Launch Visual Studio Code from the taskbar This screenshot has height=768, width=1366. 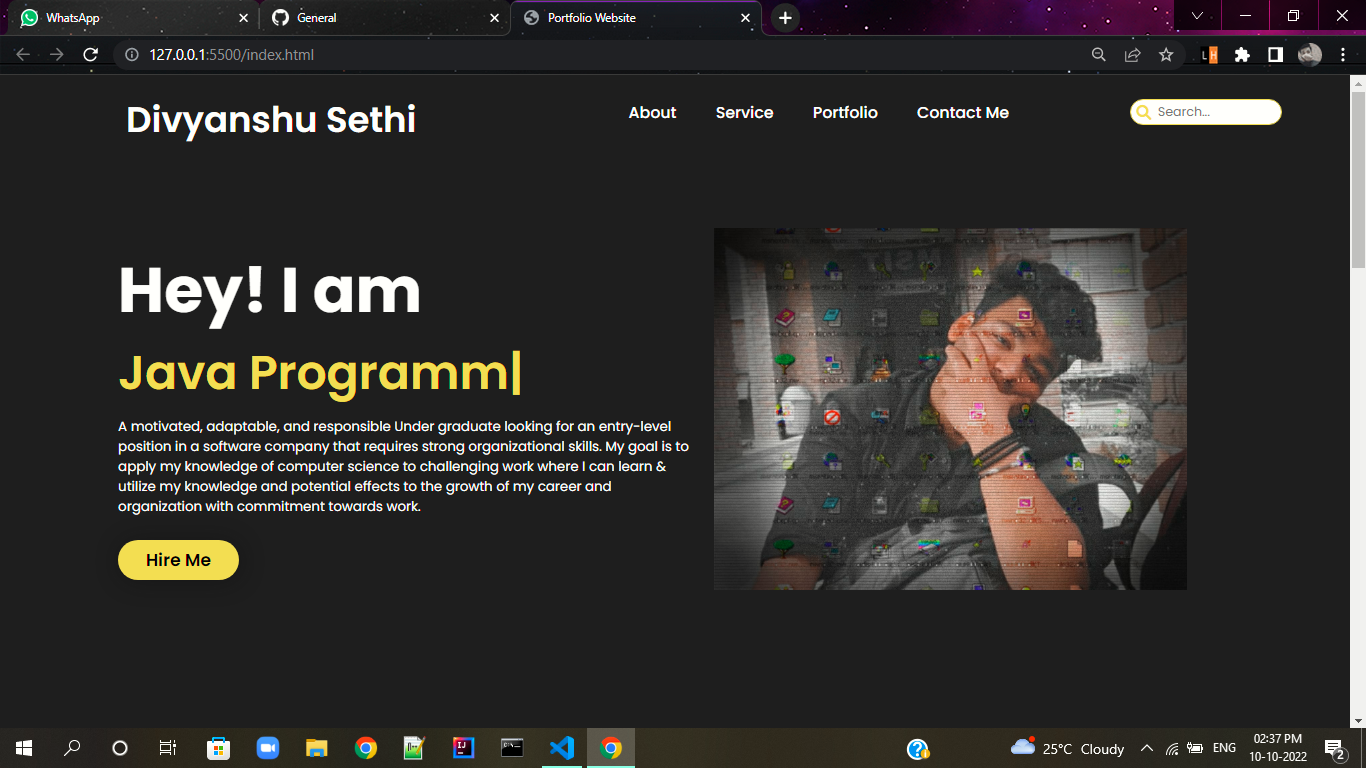tap(561, 747)
